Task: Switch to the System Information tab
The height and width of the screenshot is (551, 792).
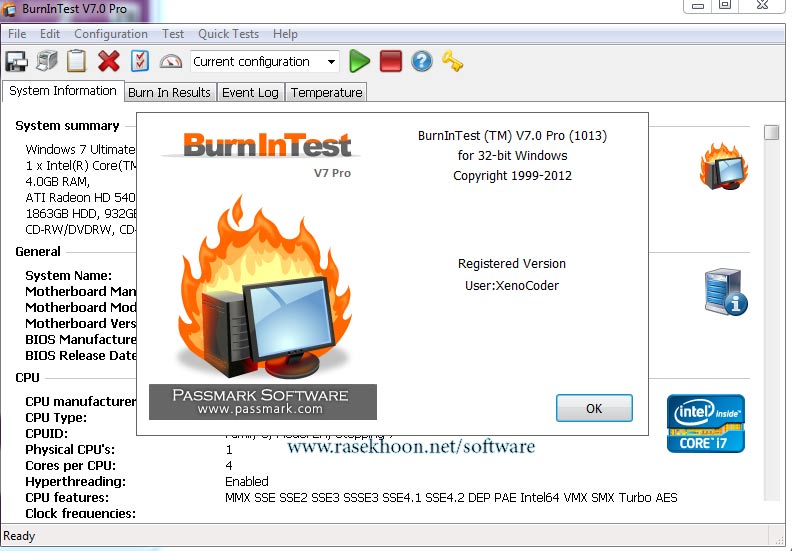Action: pyautogui.click(x=63, y=91)
